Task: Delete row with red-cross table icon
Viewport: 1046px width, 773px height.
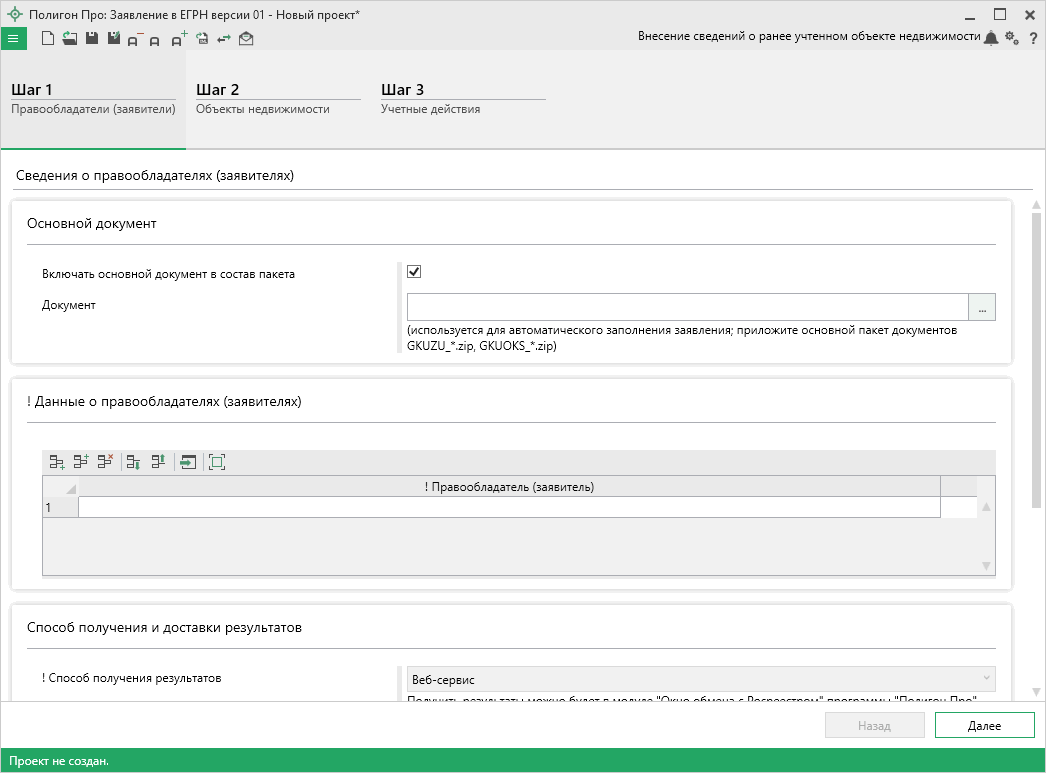Action: 104,461
